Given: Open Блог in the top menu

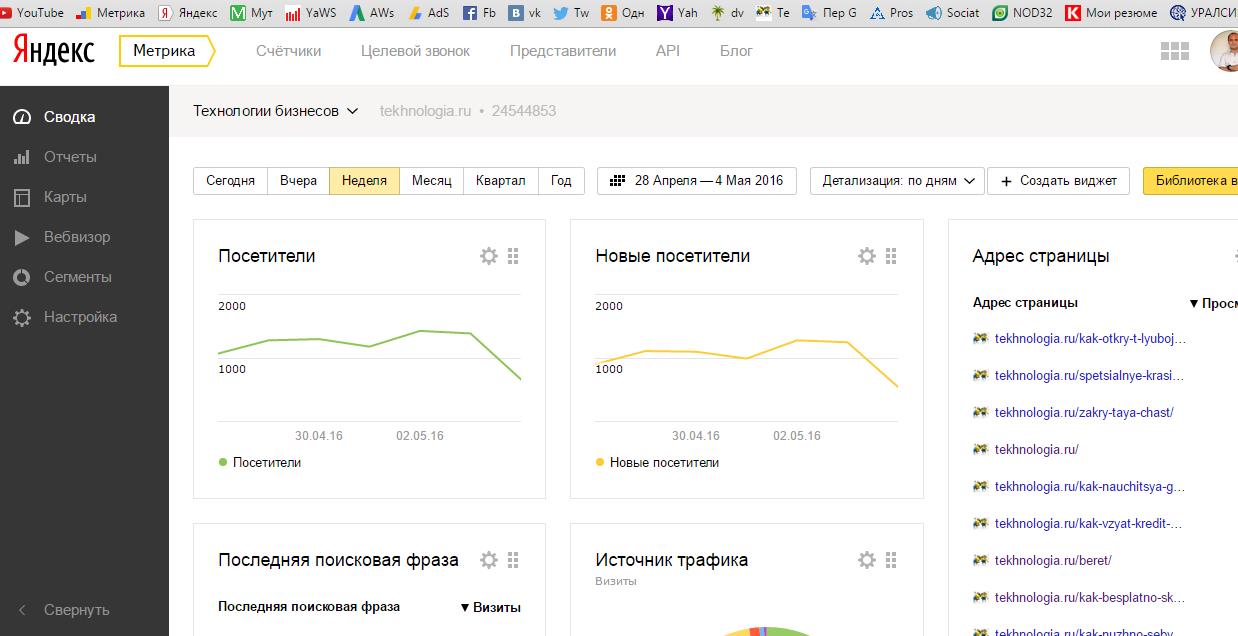Looking at the screenshot, I should (x=736, y=51).
